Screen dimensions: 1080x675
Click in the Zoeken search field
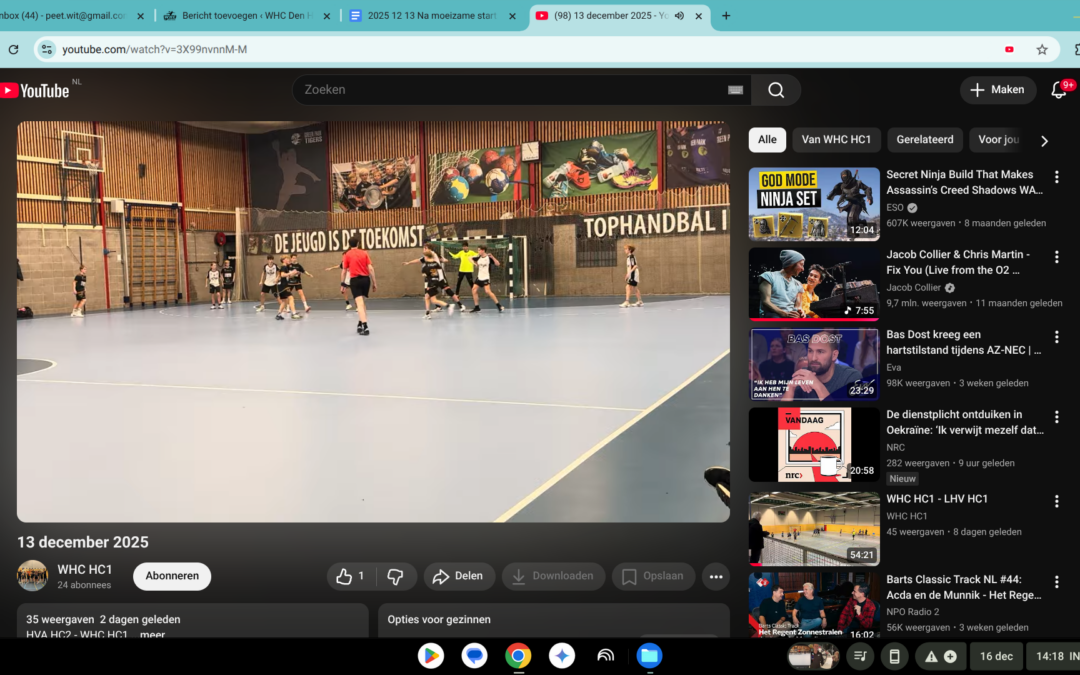[x=510, y=90]
